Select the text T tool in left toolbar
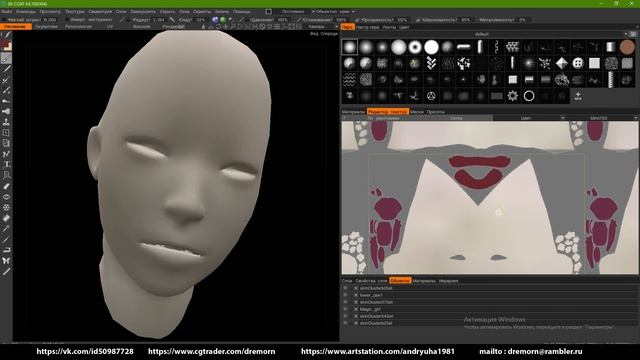The image size is (640, 360). (x=6, y=164)
